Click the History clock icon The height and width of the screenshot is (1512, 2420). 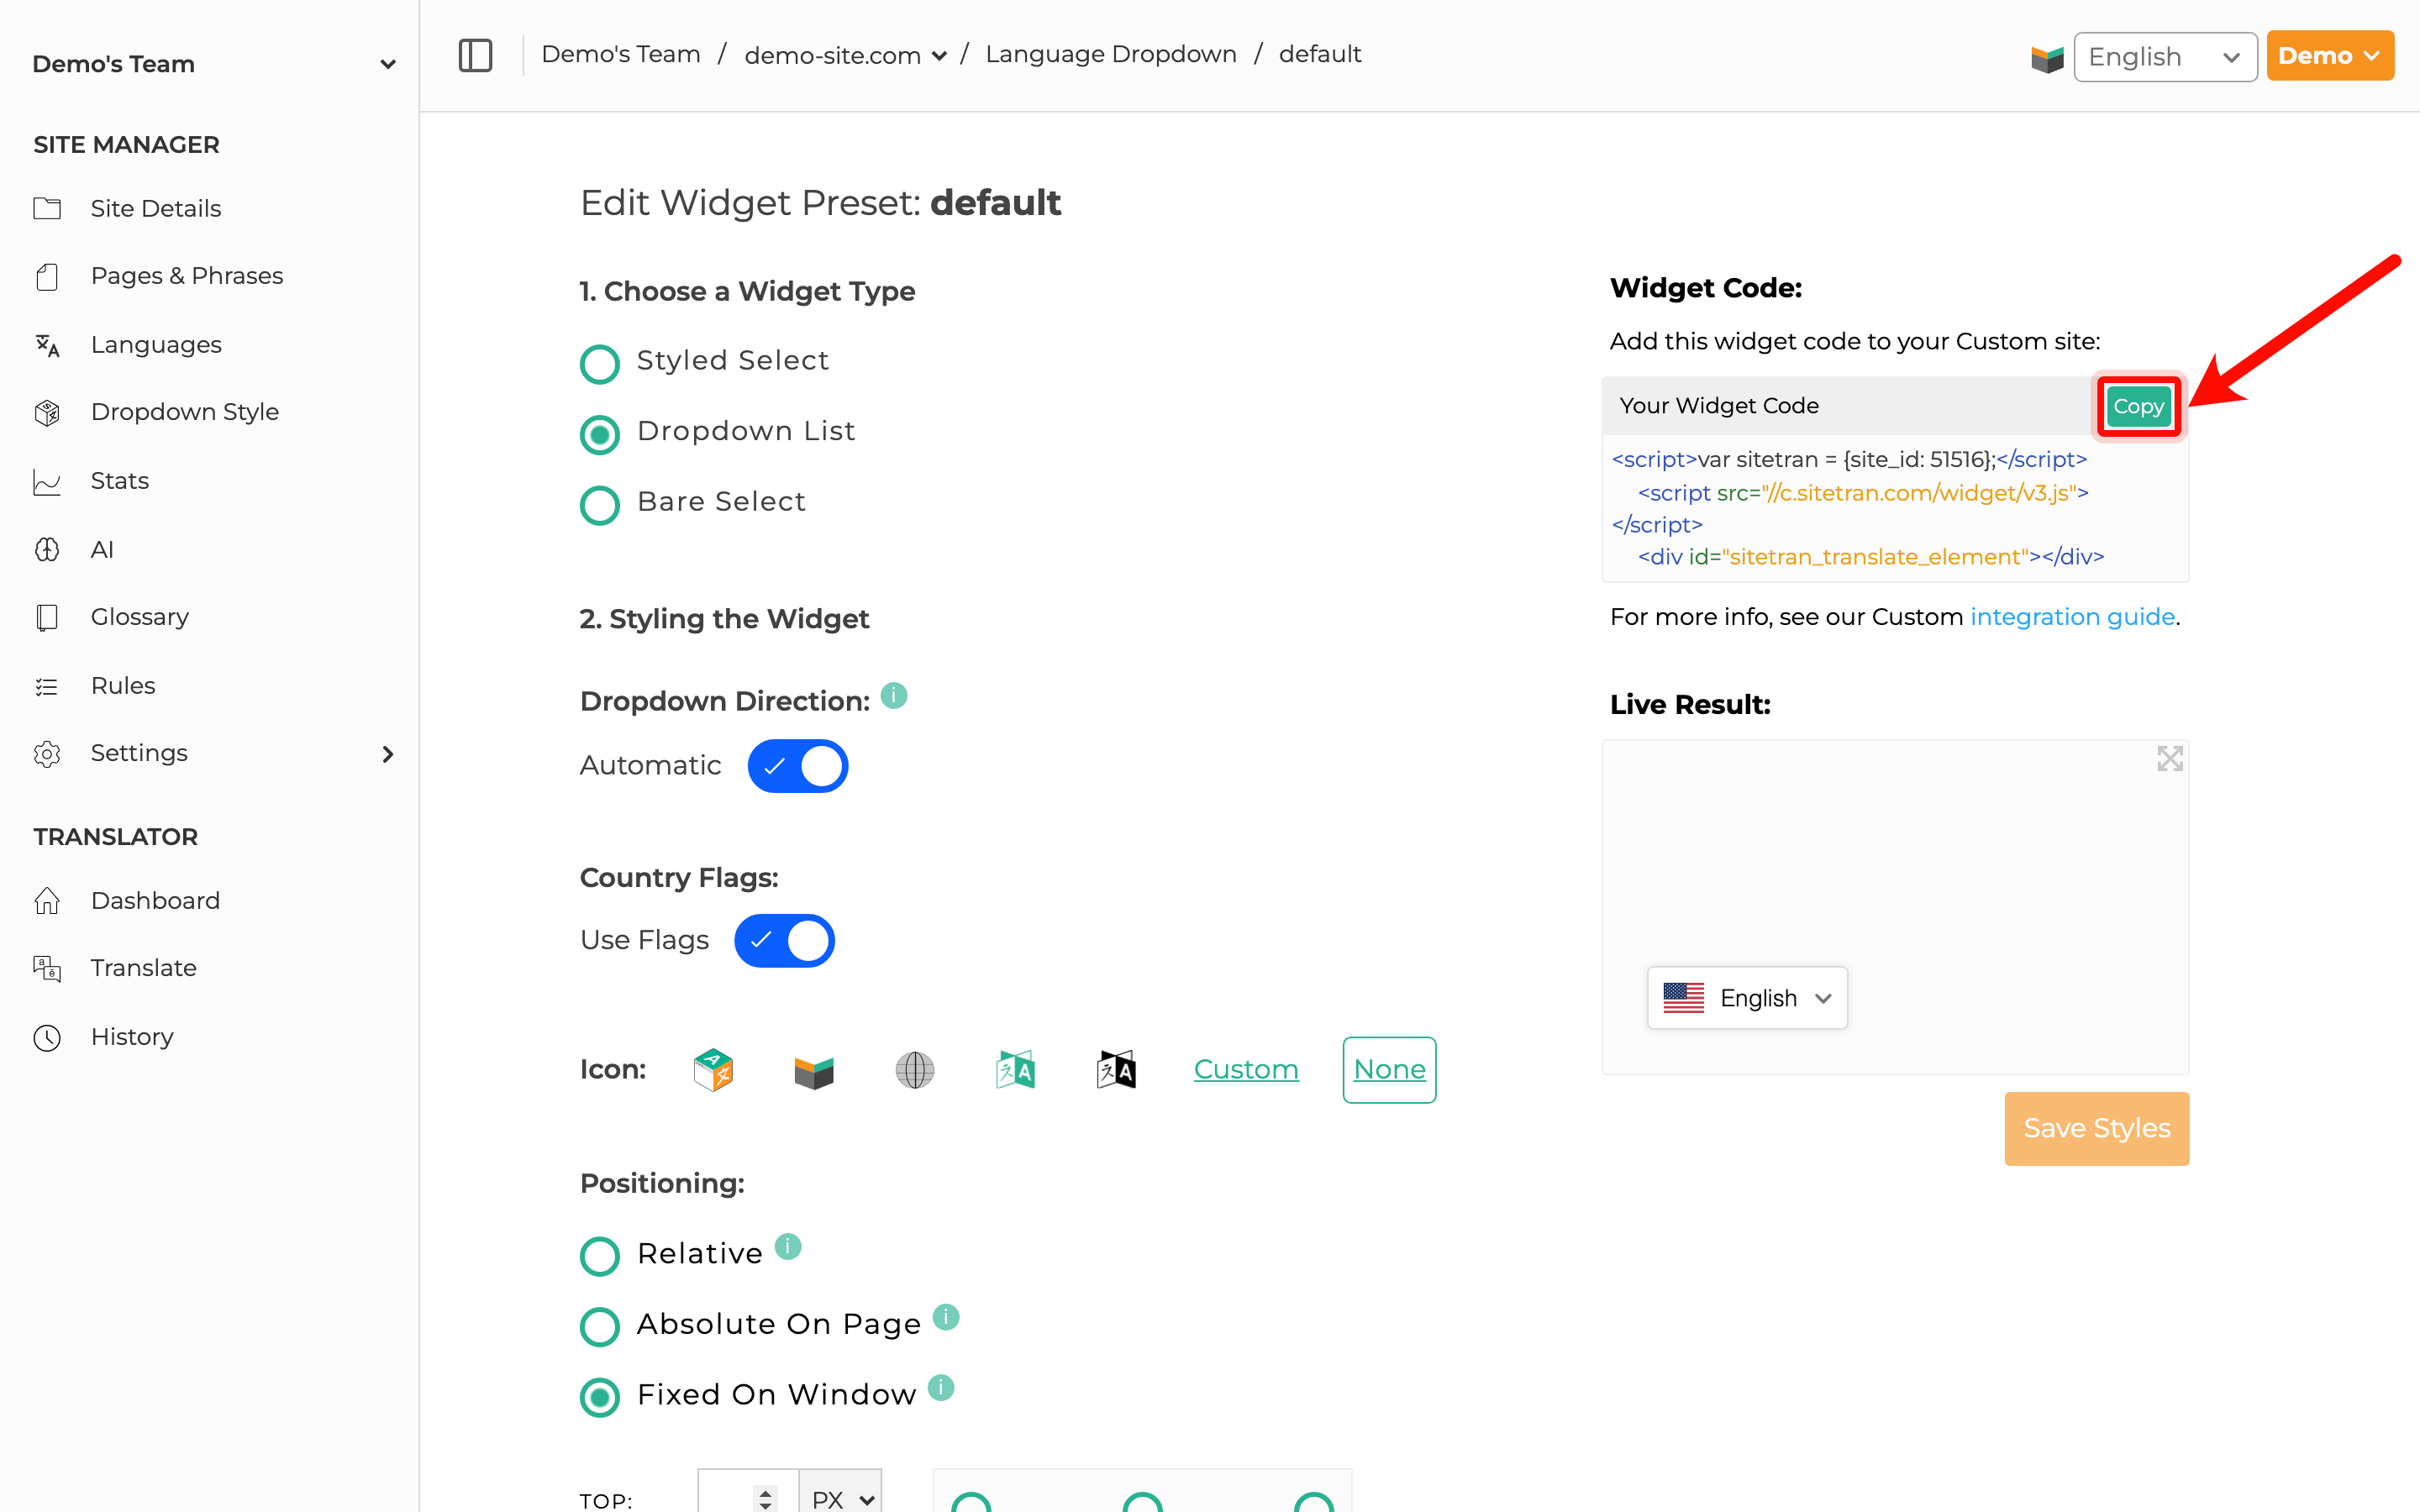[47, 1037]
